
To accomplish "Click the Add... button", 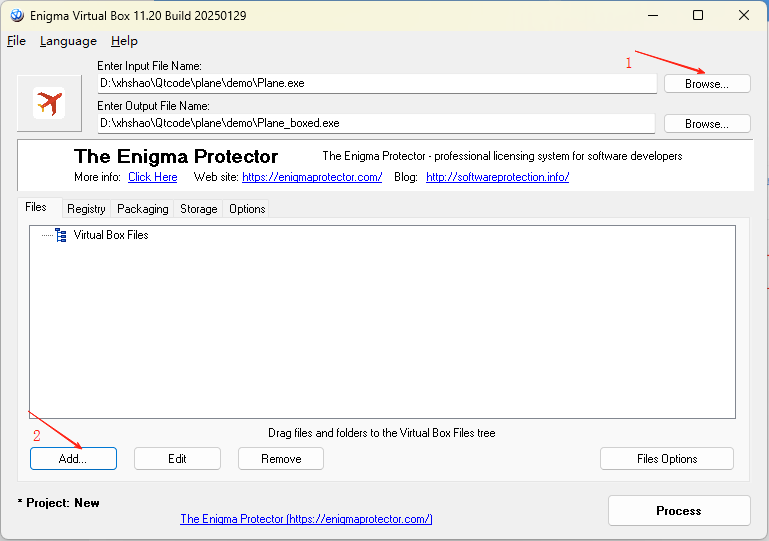I will click(73, 459).
